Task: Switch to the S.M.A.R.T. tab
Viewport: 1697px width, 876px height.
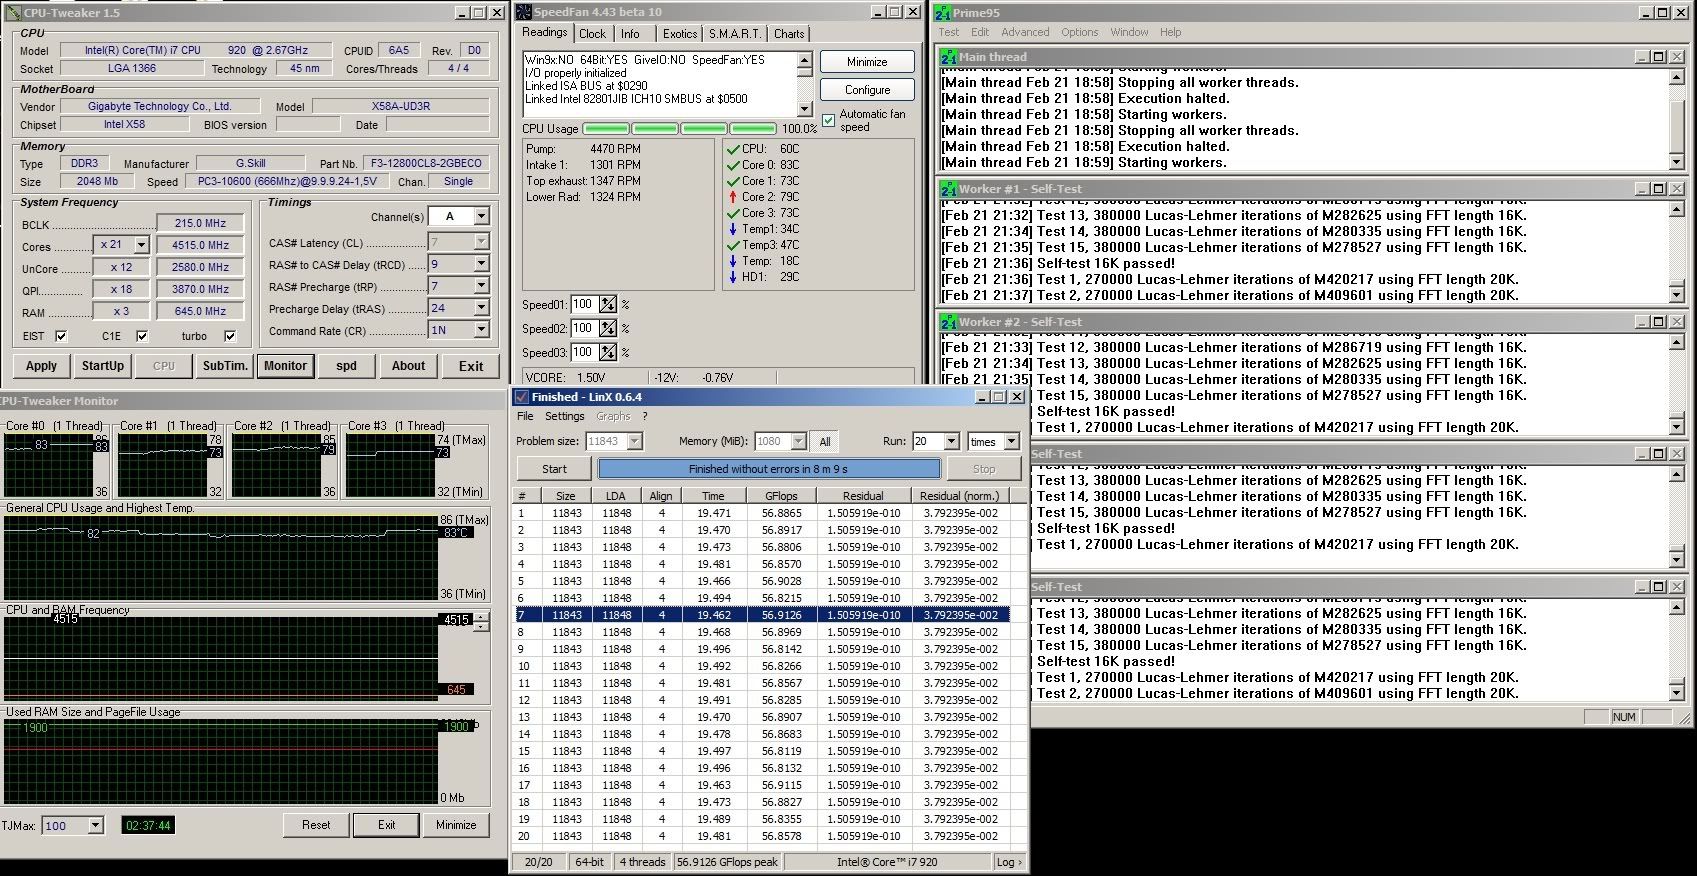Action: pyautogui.click(x=735, y=34)
